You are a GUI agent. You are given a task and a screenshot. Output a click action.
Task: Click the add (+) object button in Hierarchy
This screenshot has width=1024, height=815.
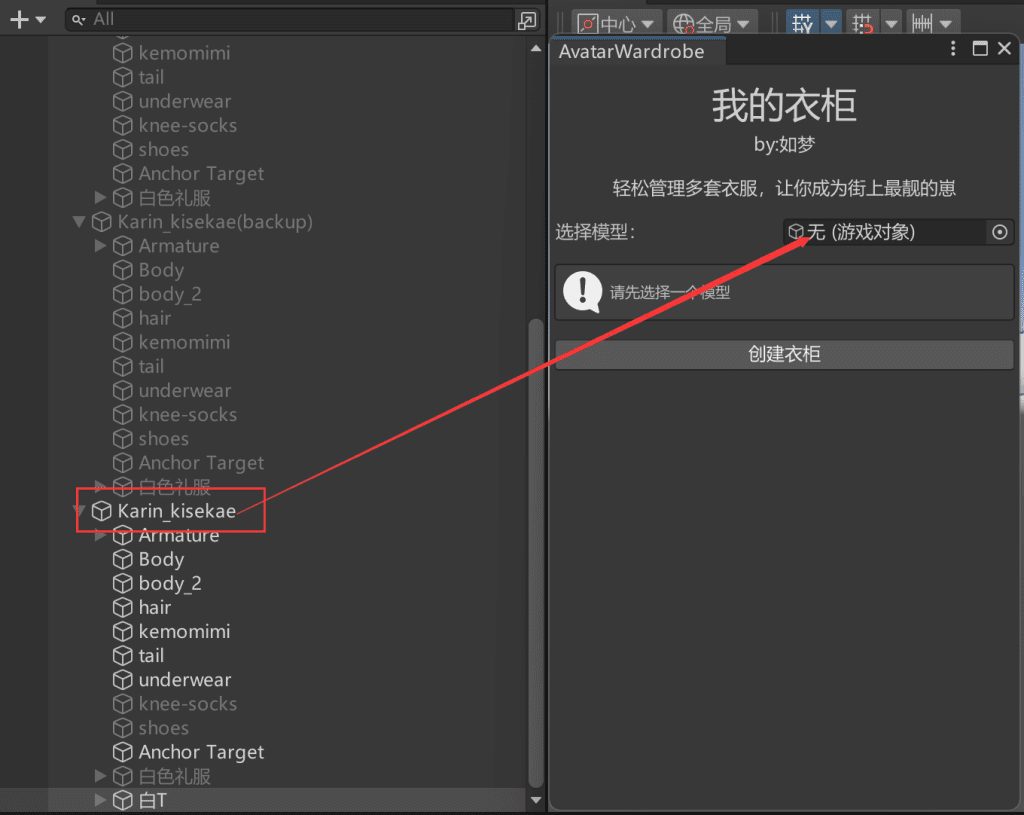[x=18, y=19]
